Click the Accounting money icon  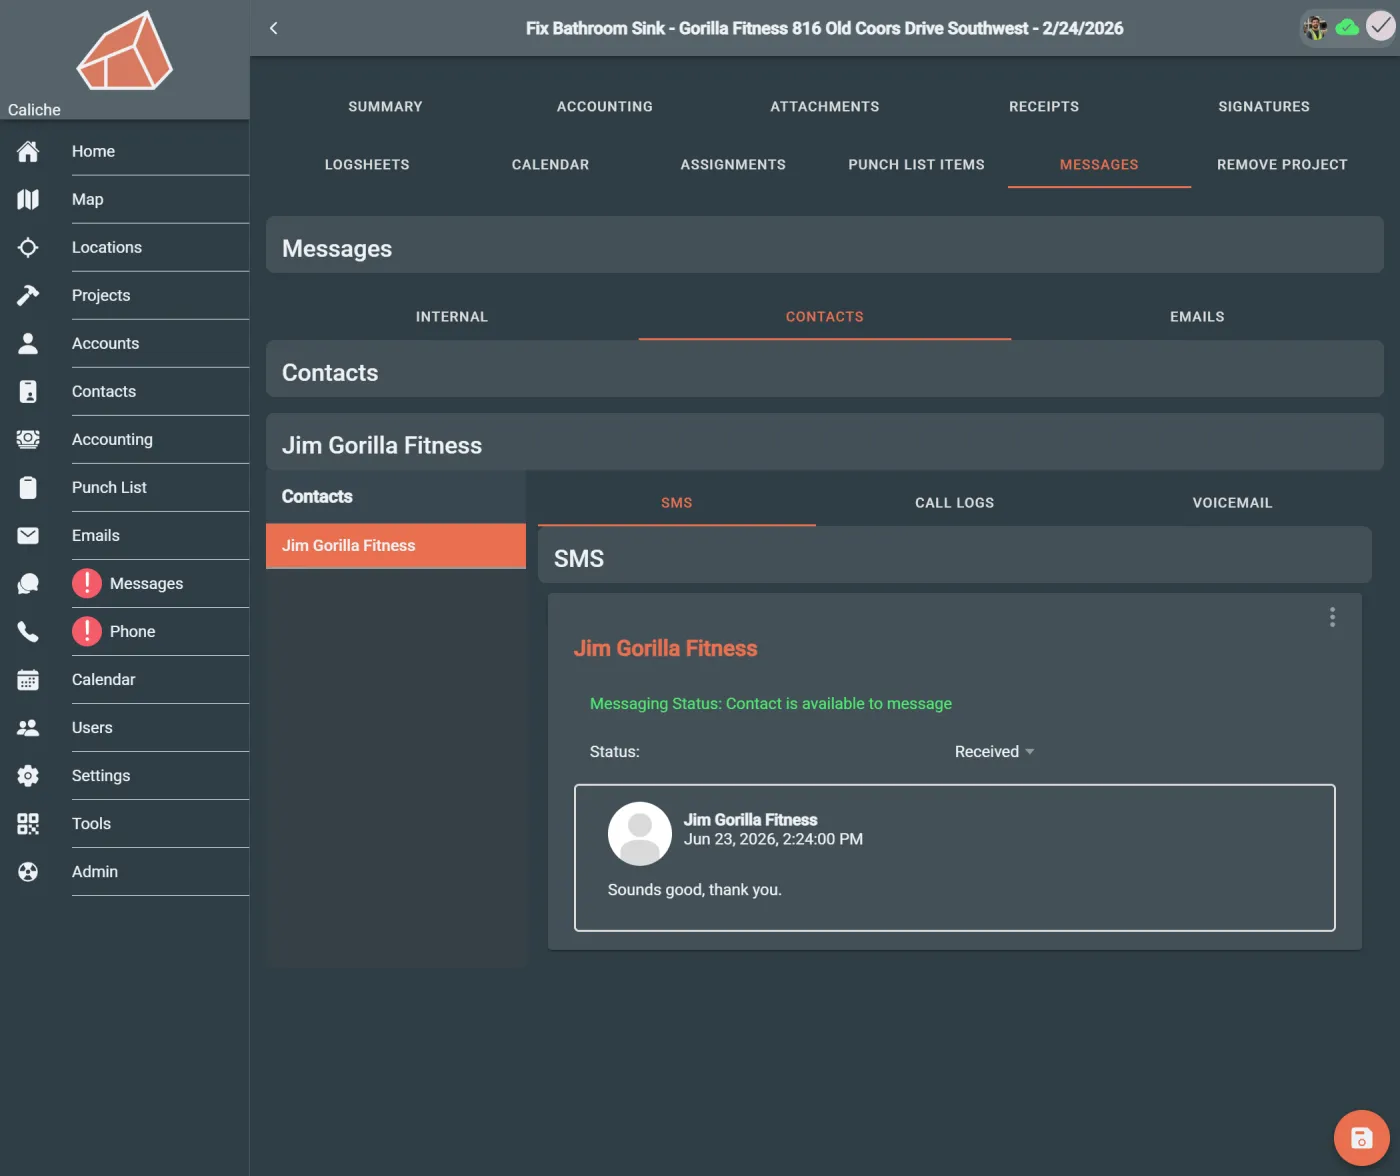[x=28, y=439]
